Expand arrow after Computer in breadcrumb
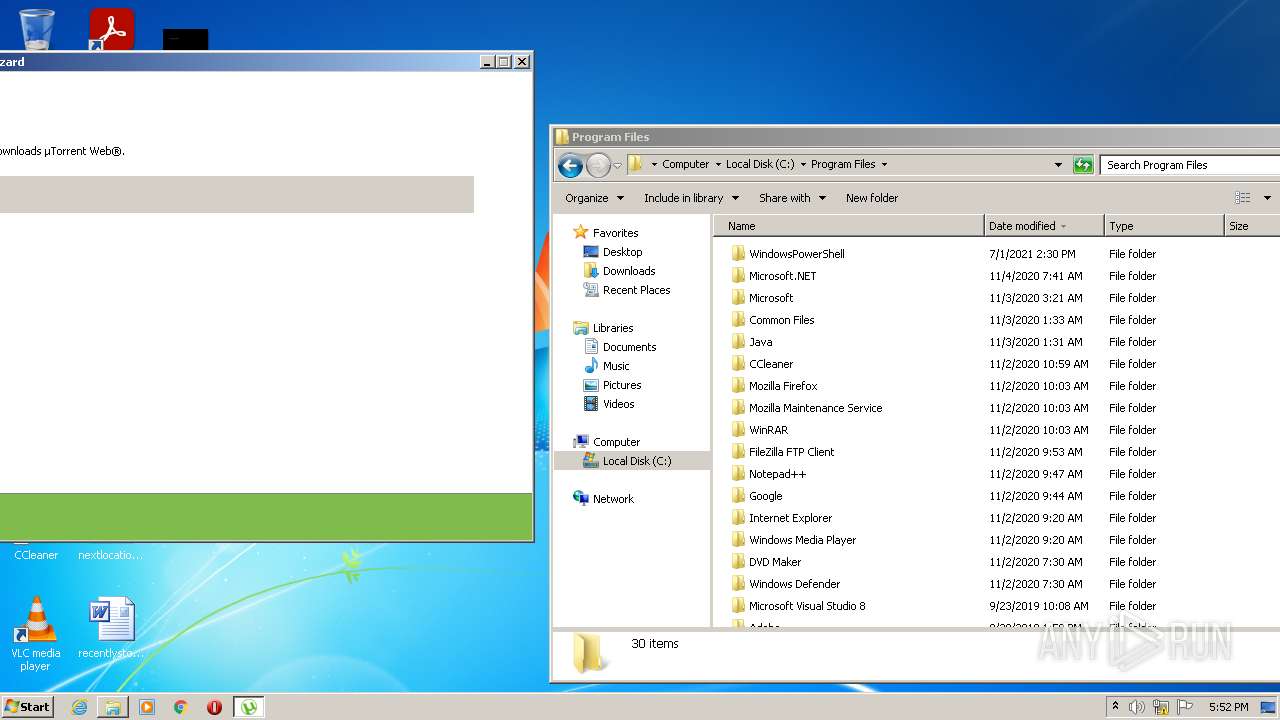 (718, 165)
